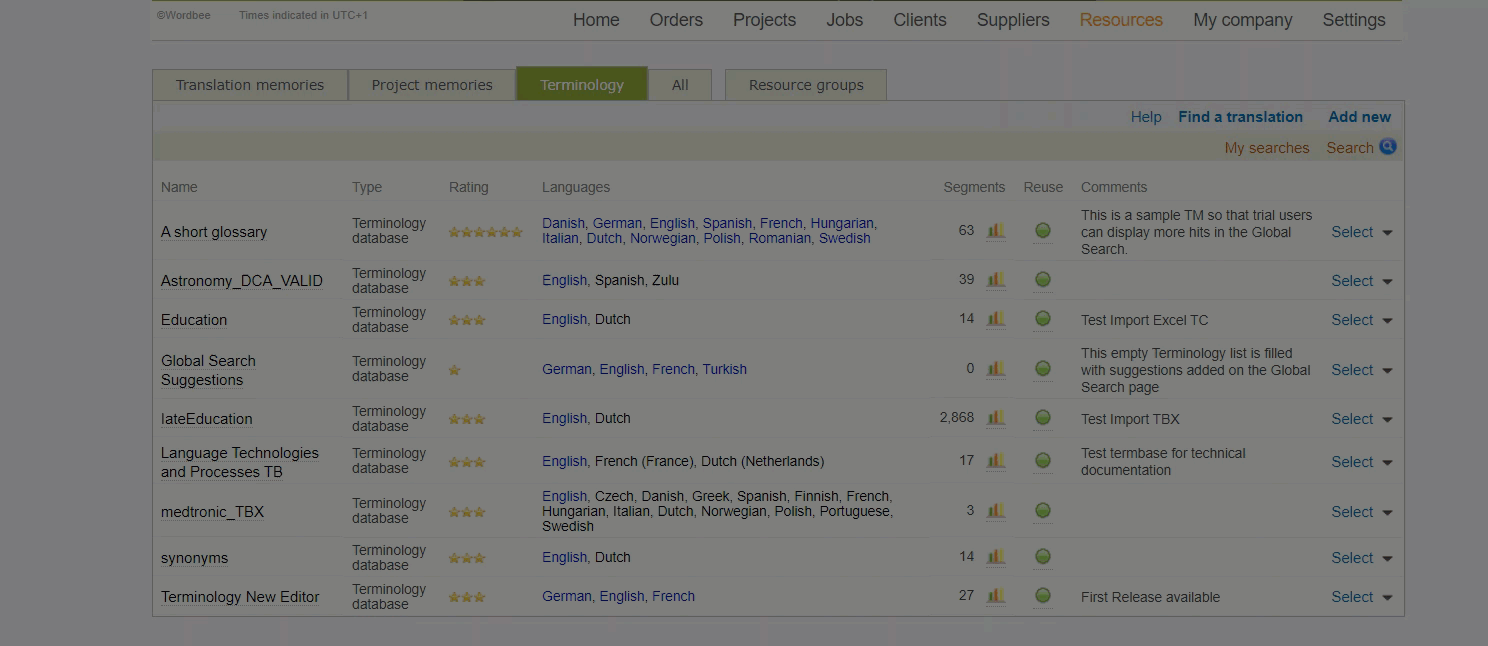Viewport: 1488px width, 646px height.
Task: Click the Search magnifier icon
Action: (x=1387, y=147)
